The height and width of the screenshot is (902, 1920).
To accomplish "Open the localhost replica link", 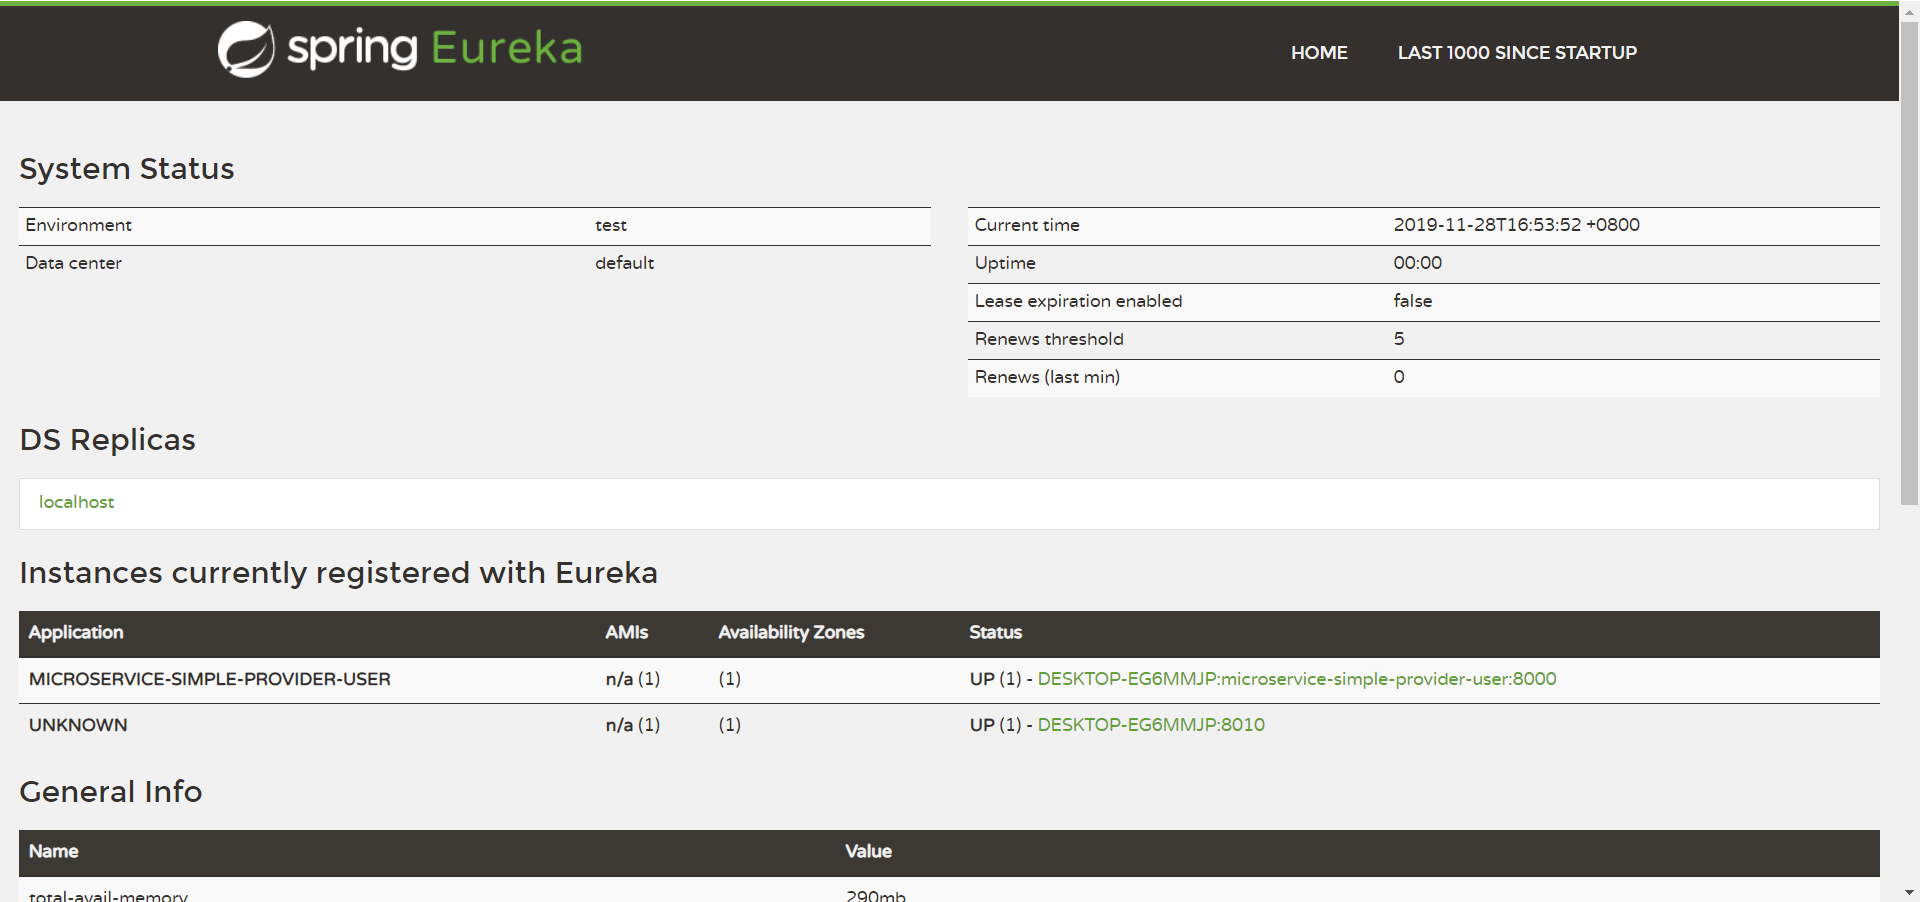I will coord(76,502).
